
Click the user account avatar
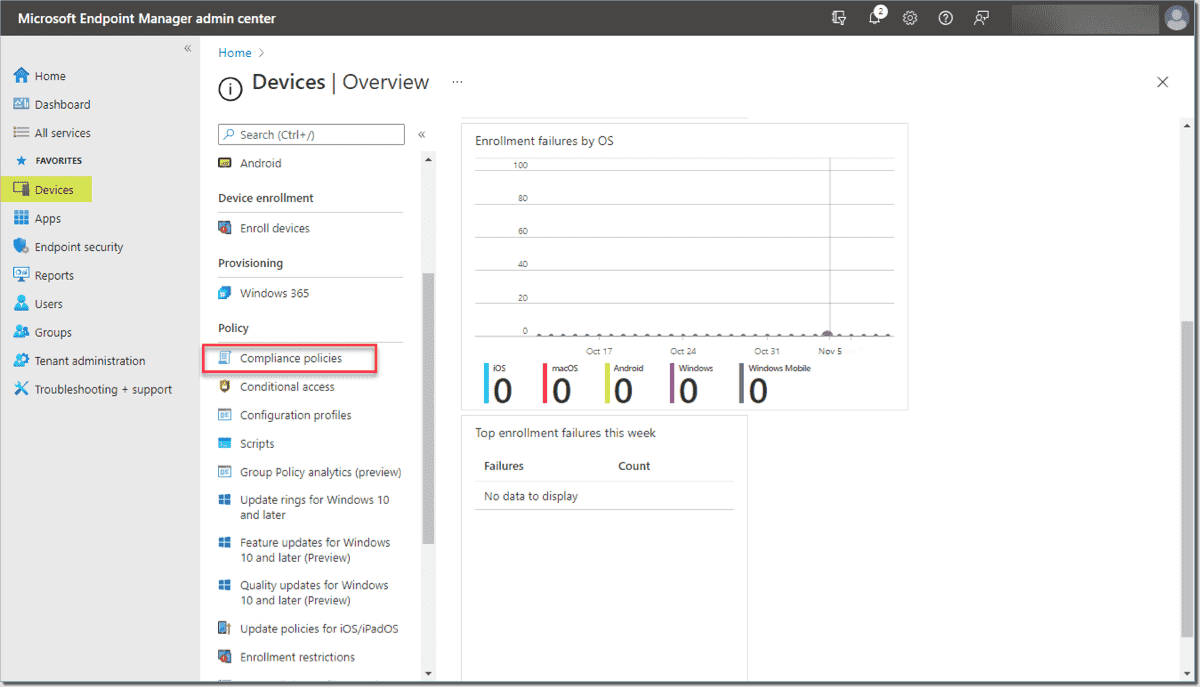pyautogui.click(x=1176, y=18)
